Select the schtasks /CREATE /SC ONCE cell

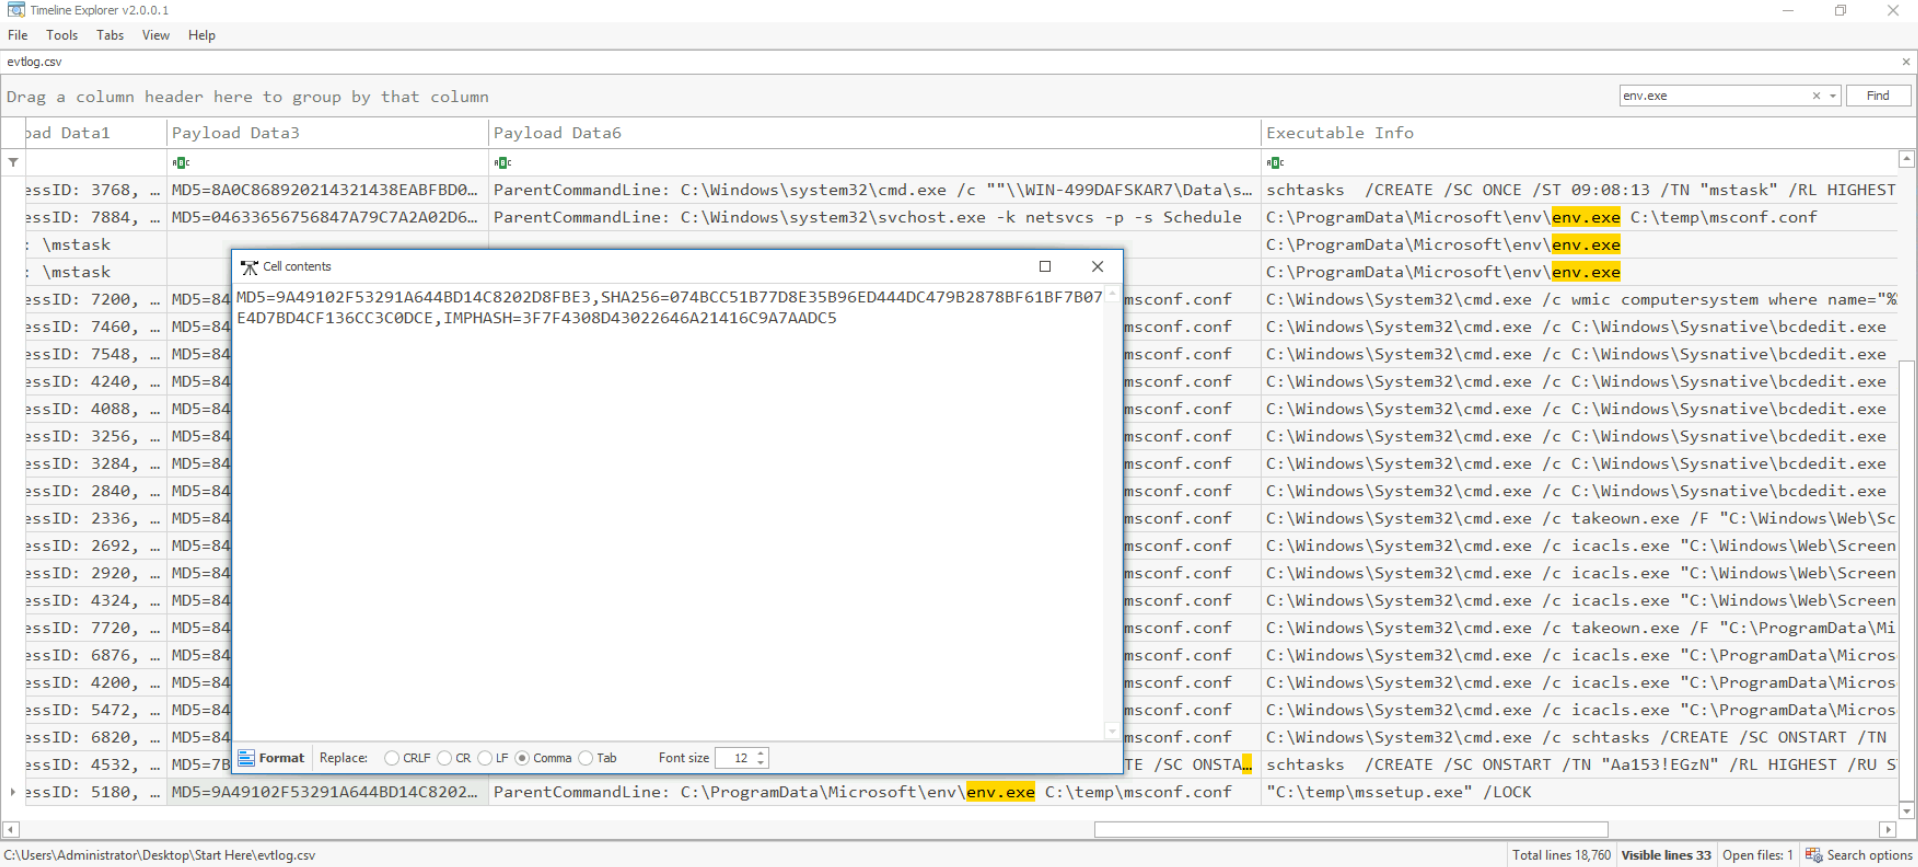pos(1579,190)
